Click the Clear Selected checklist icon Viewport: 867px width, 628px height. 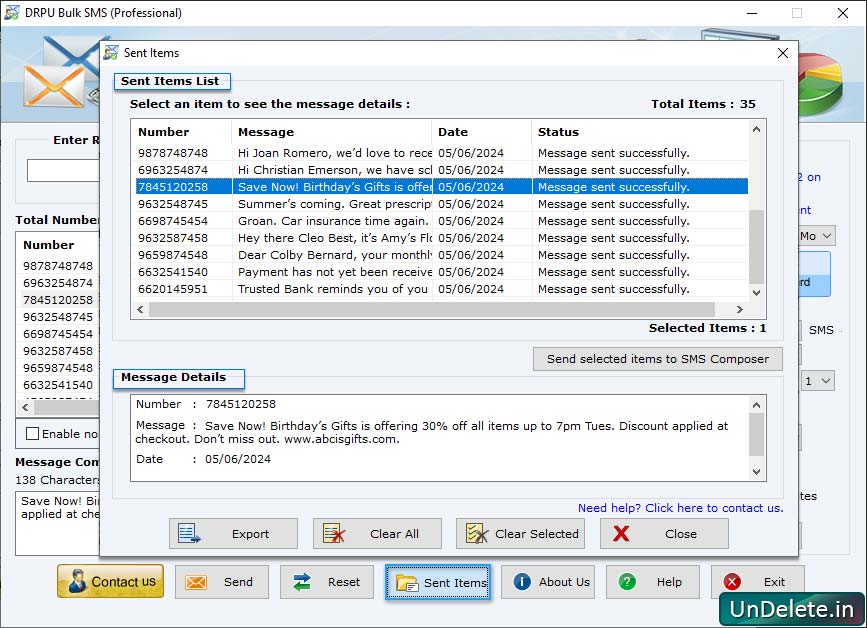(477, 533)
